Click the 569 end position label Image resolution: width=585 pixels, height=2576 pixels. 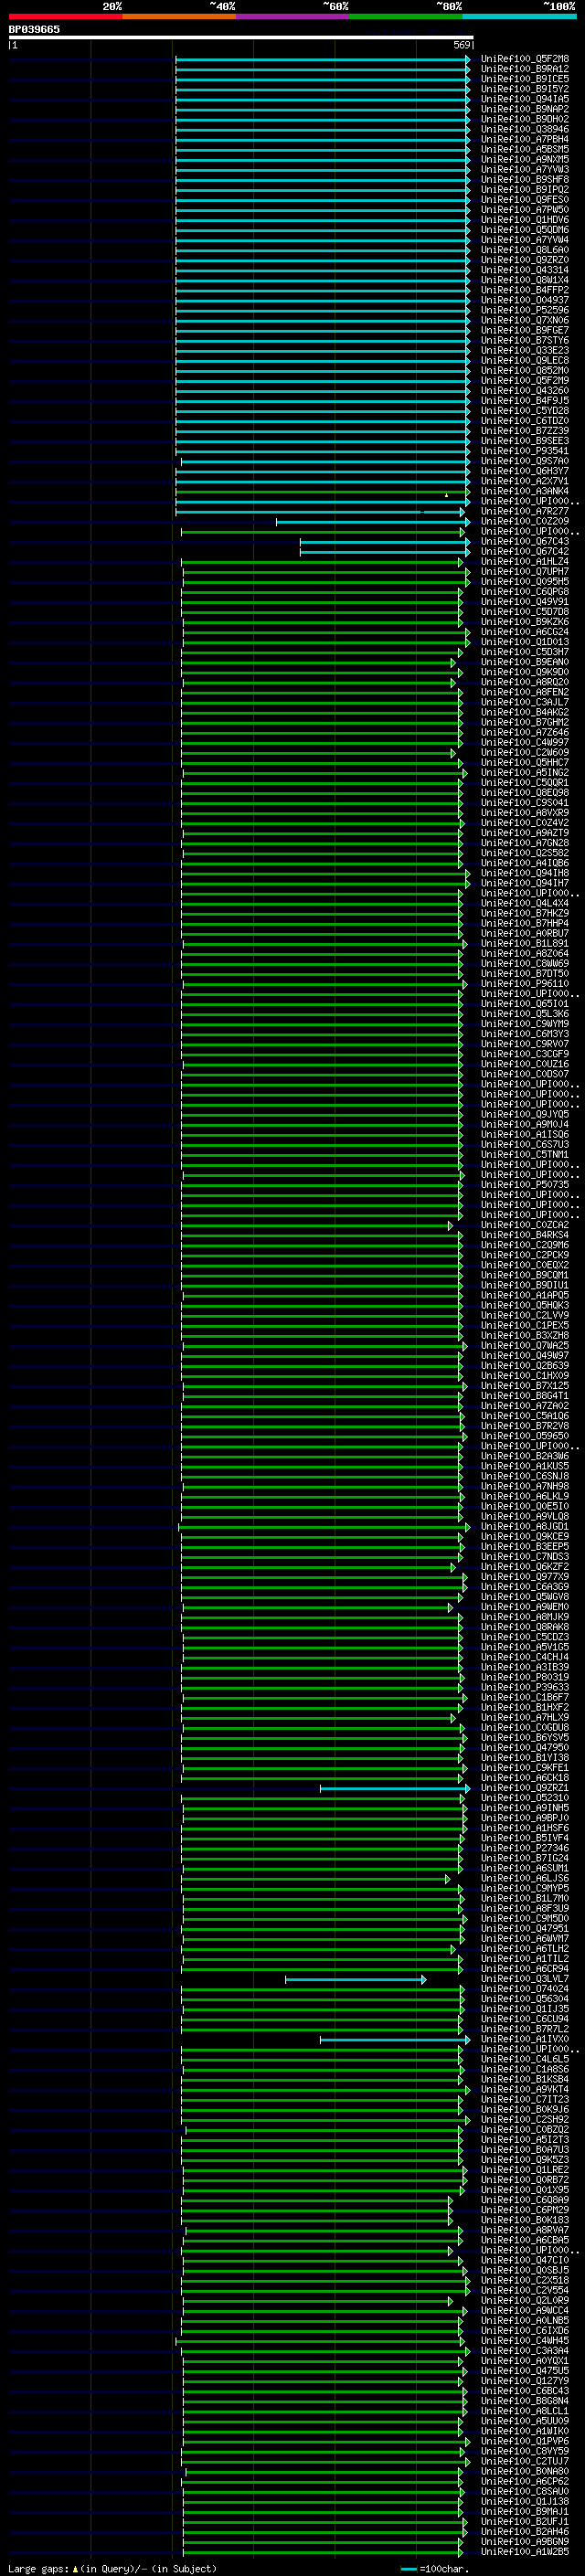462,45
